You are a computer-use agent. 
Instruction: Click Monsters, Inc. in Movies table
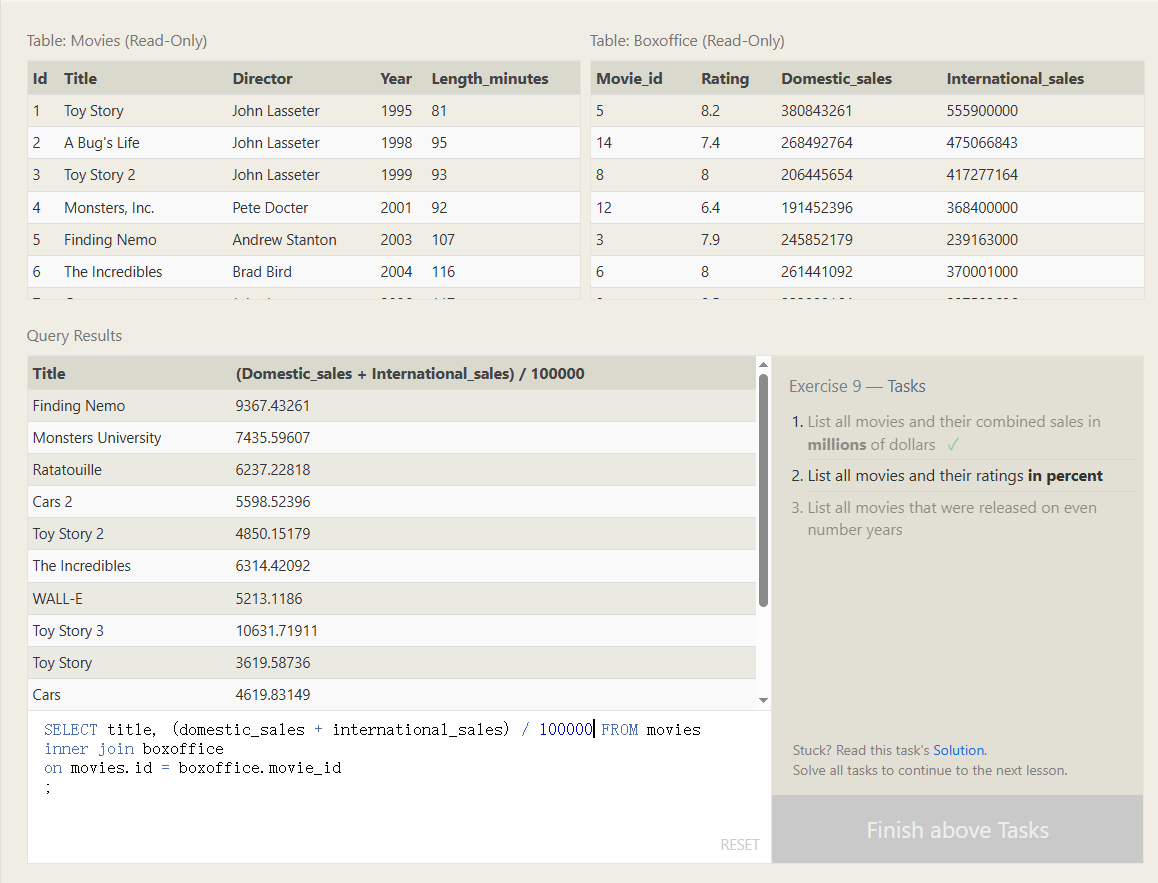click(x=109, y=207)
